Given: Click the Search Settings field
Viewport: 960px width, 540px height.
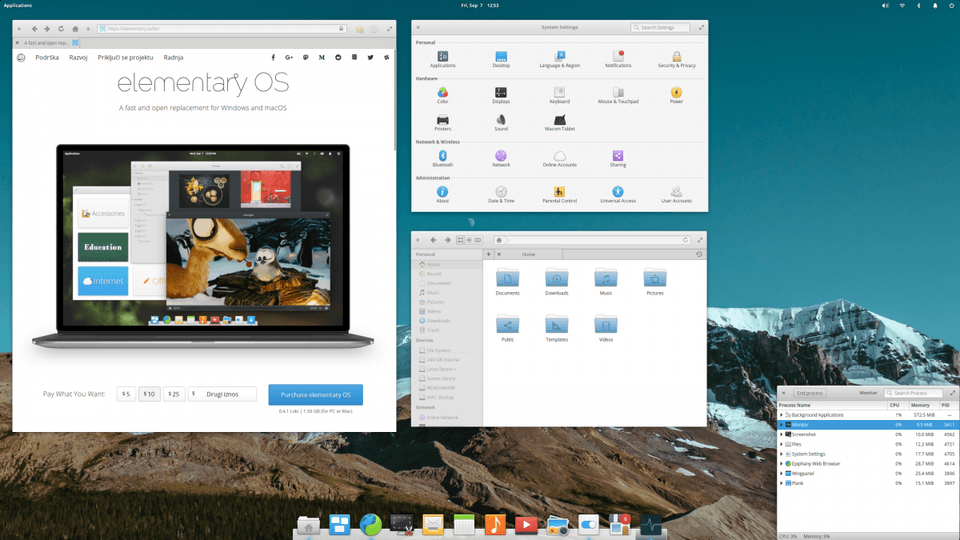Looking at the screenshot, I should [x=660, y=28].
